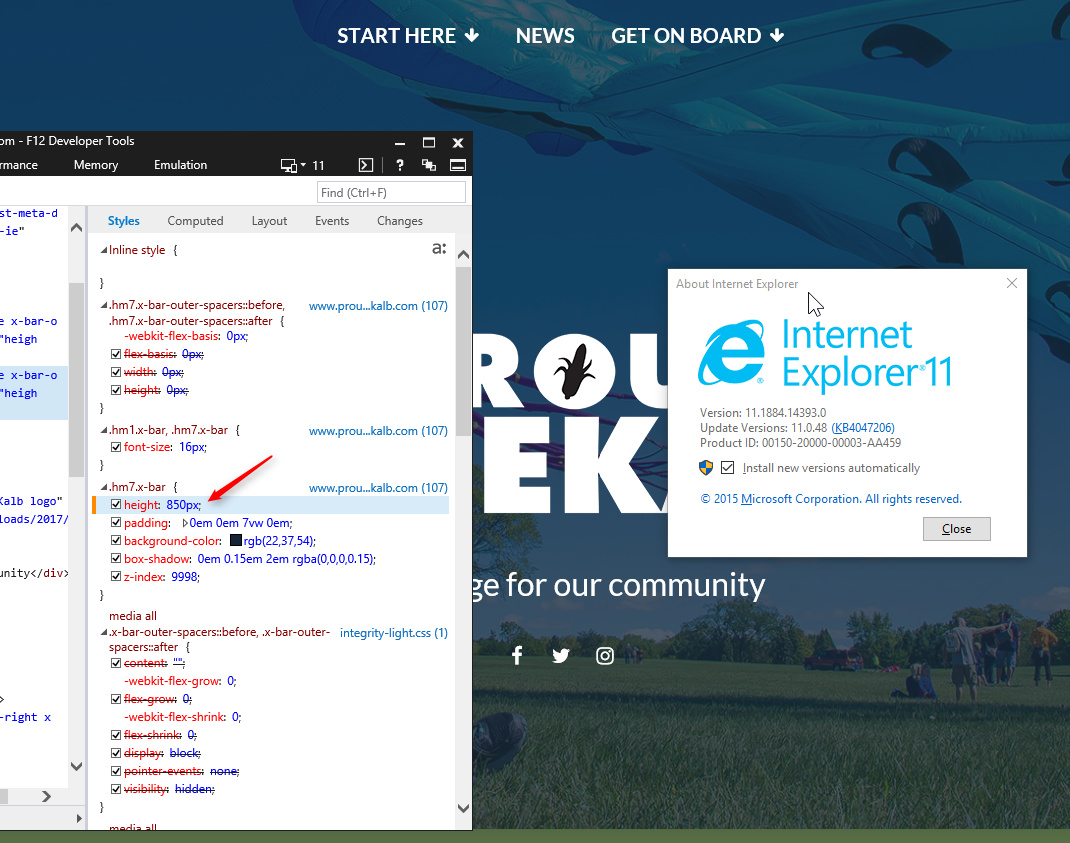This screenshot has width=1070, height=843.
Task: Open the Layout tab in Styles pane
Action: (x=269, y=220)
